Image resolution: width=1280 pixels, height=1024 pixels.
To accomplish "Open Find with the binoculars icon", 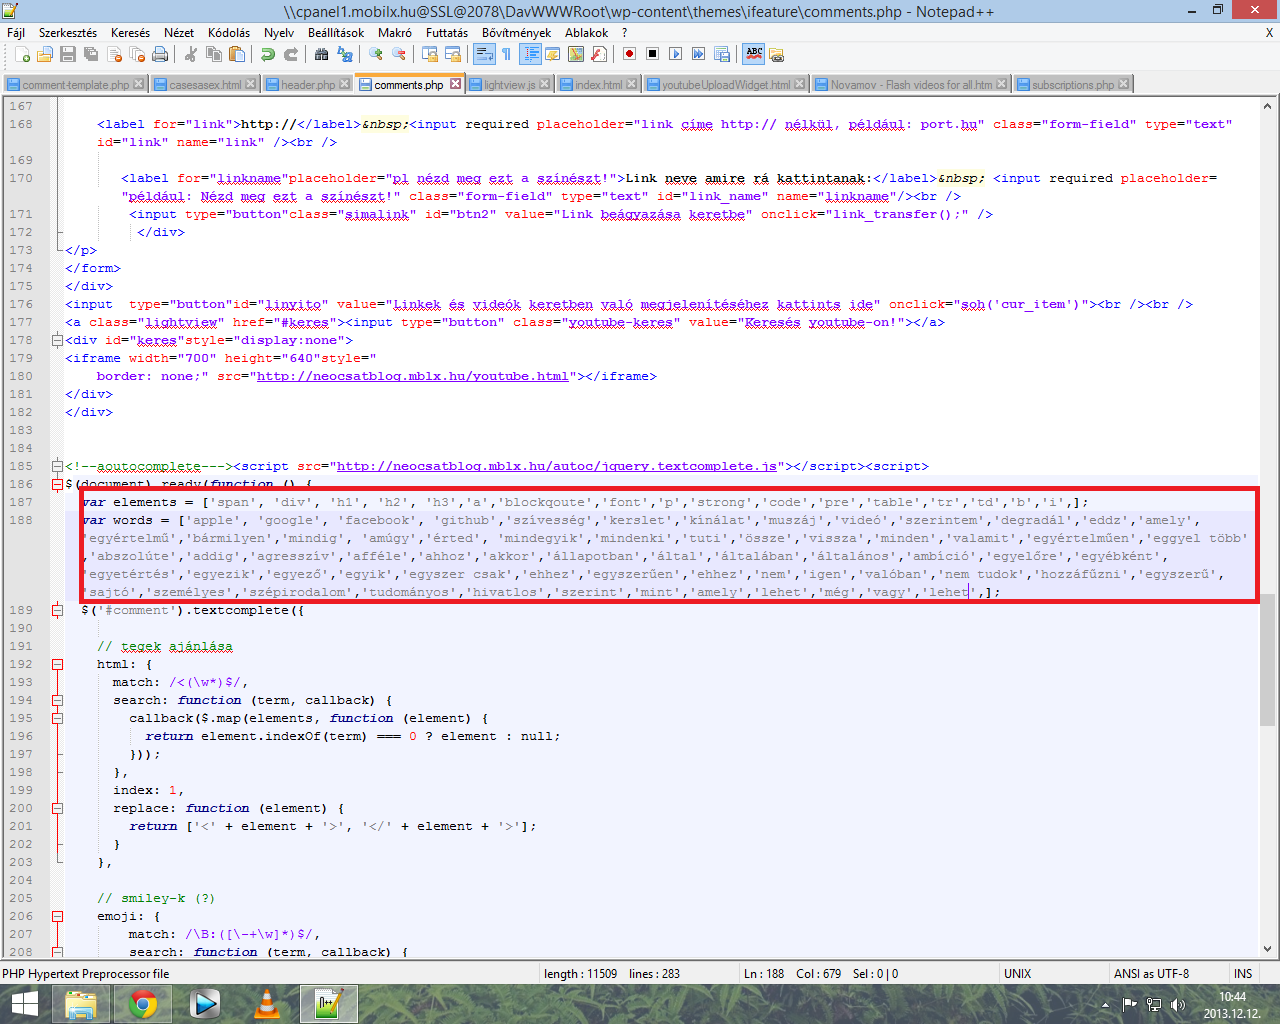I will [321, 54].
